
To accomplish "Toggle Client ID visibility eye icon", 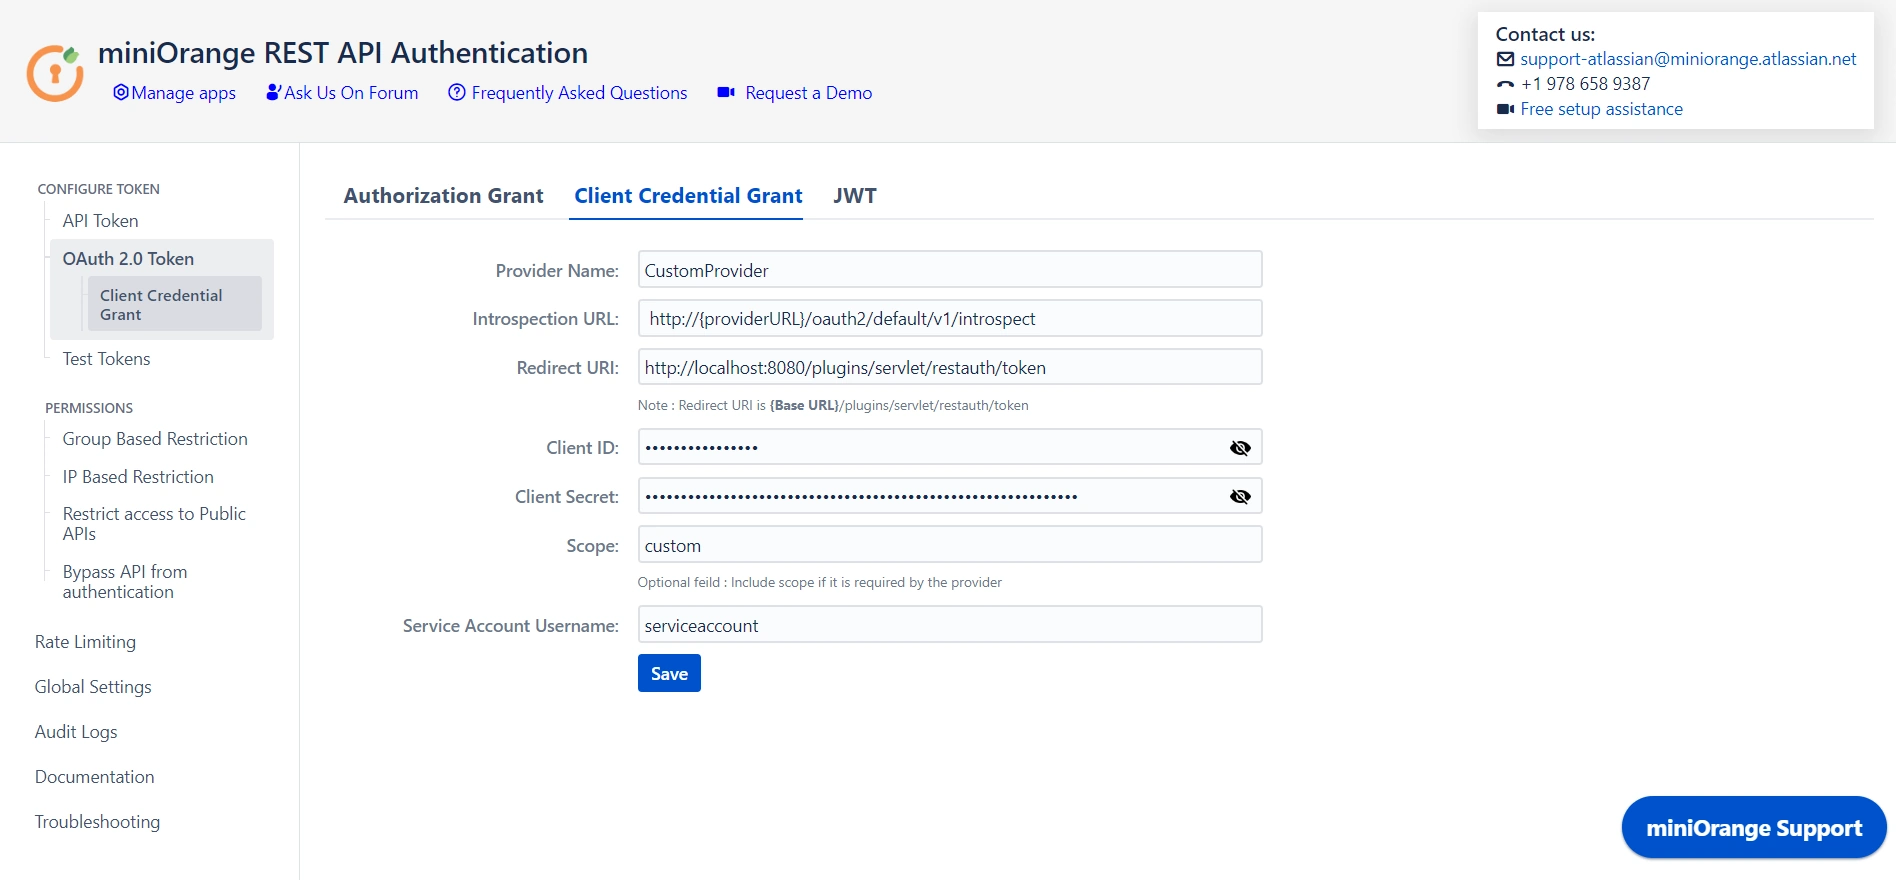I will 1240,448.
